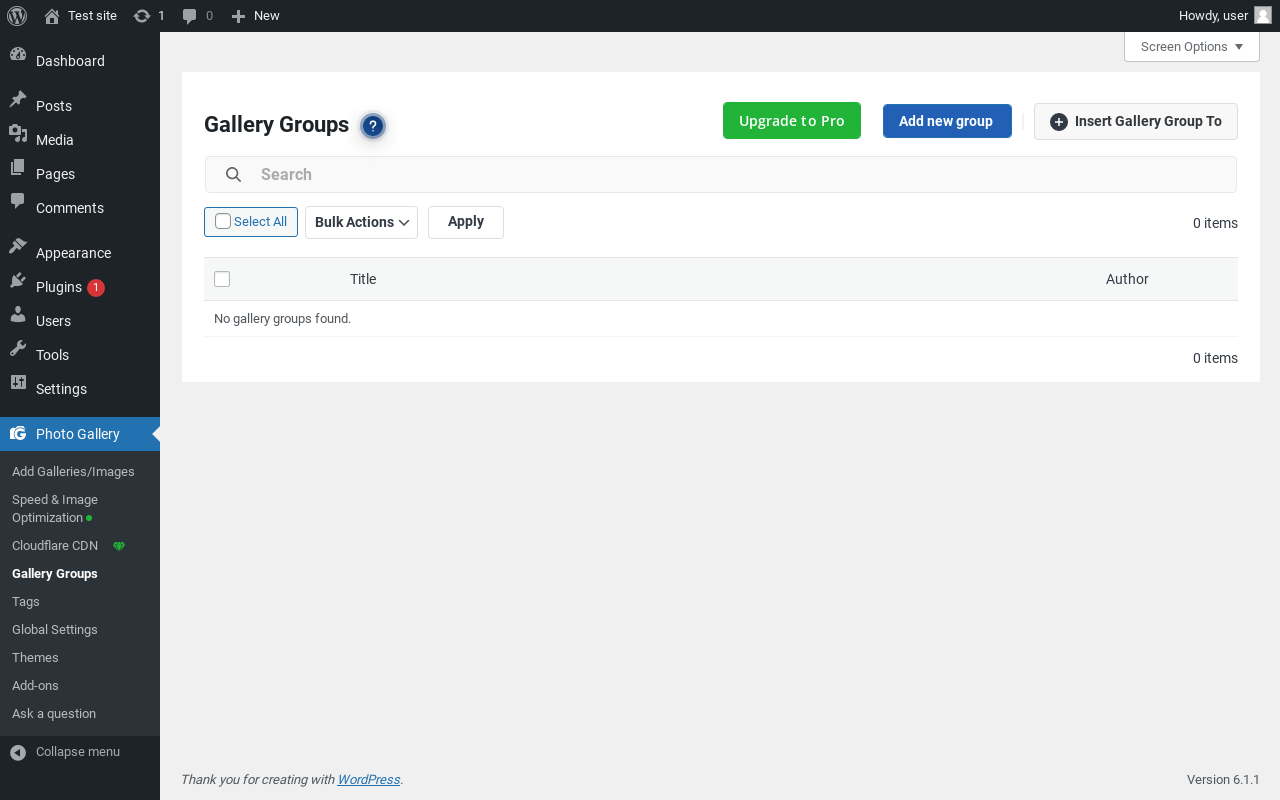Click the updates circular arrows icon
Viewport: 1280px width, 800px height.
[142, 16]
